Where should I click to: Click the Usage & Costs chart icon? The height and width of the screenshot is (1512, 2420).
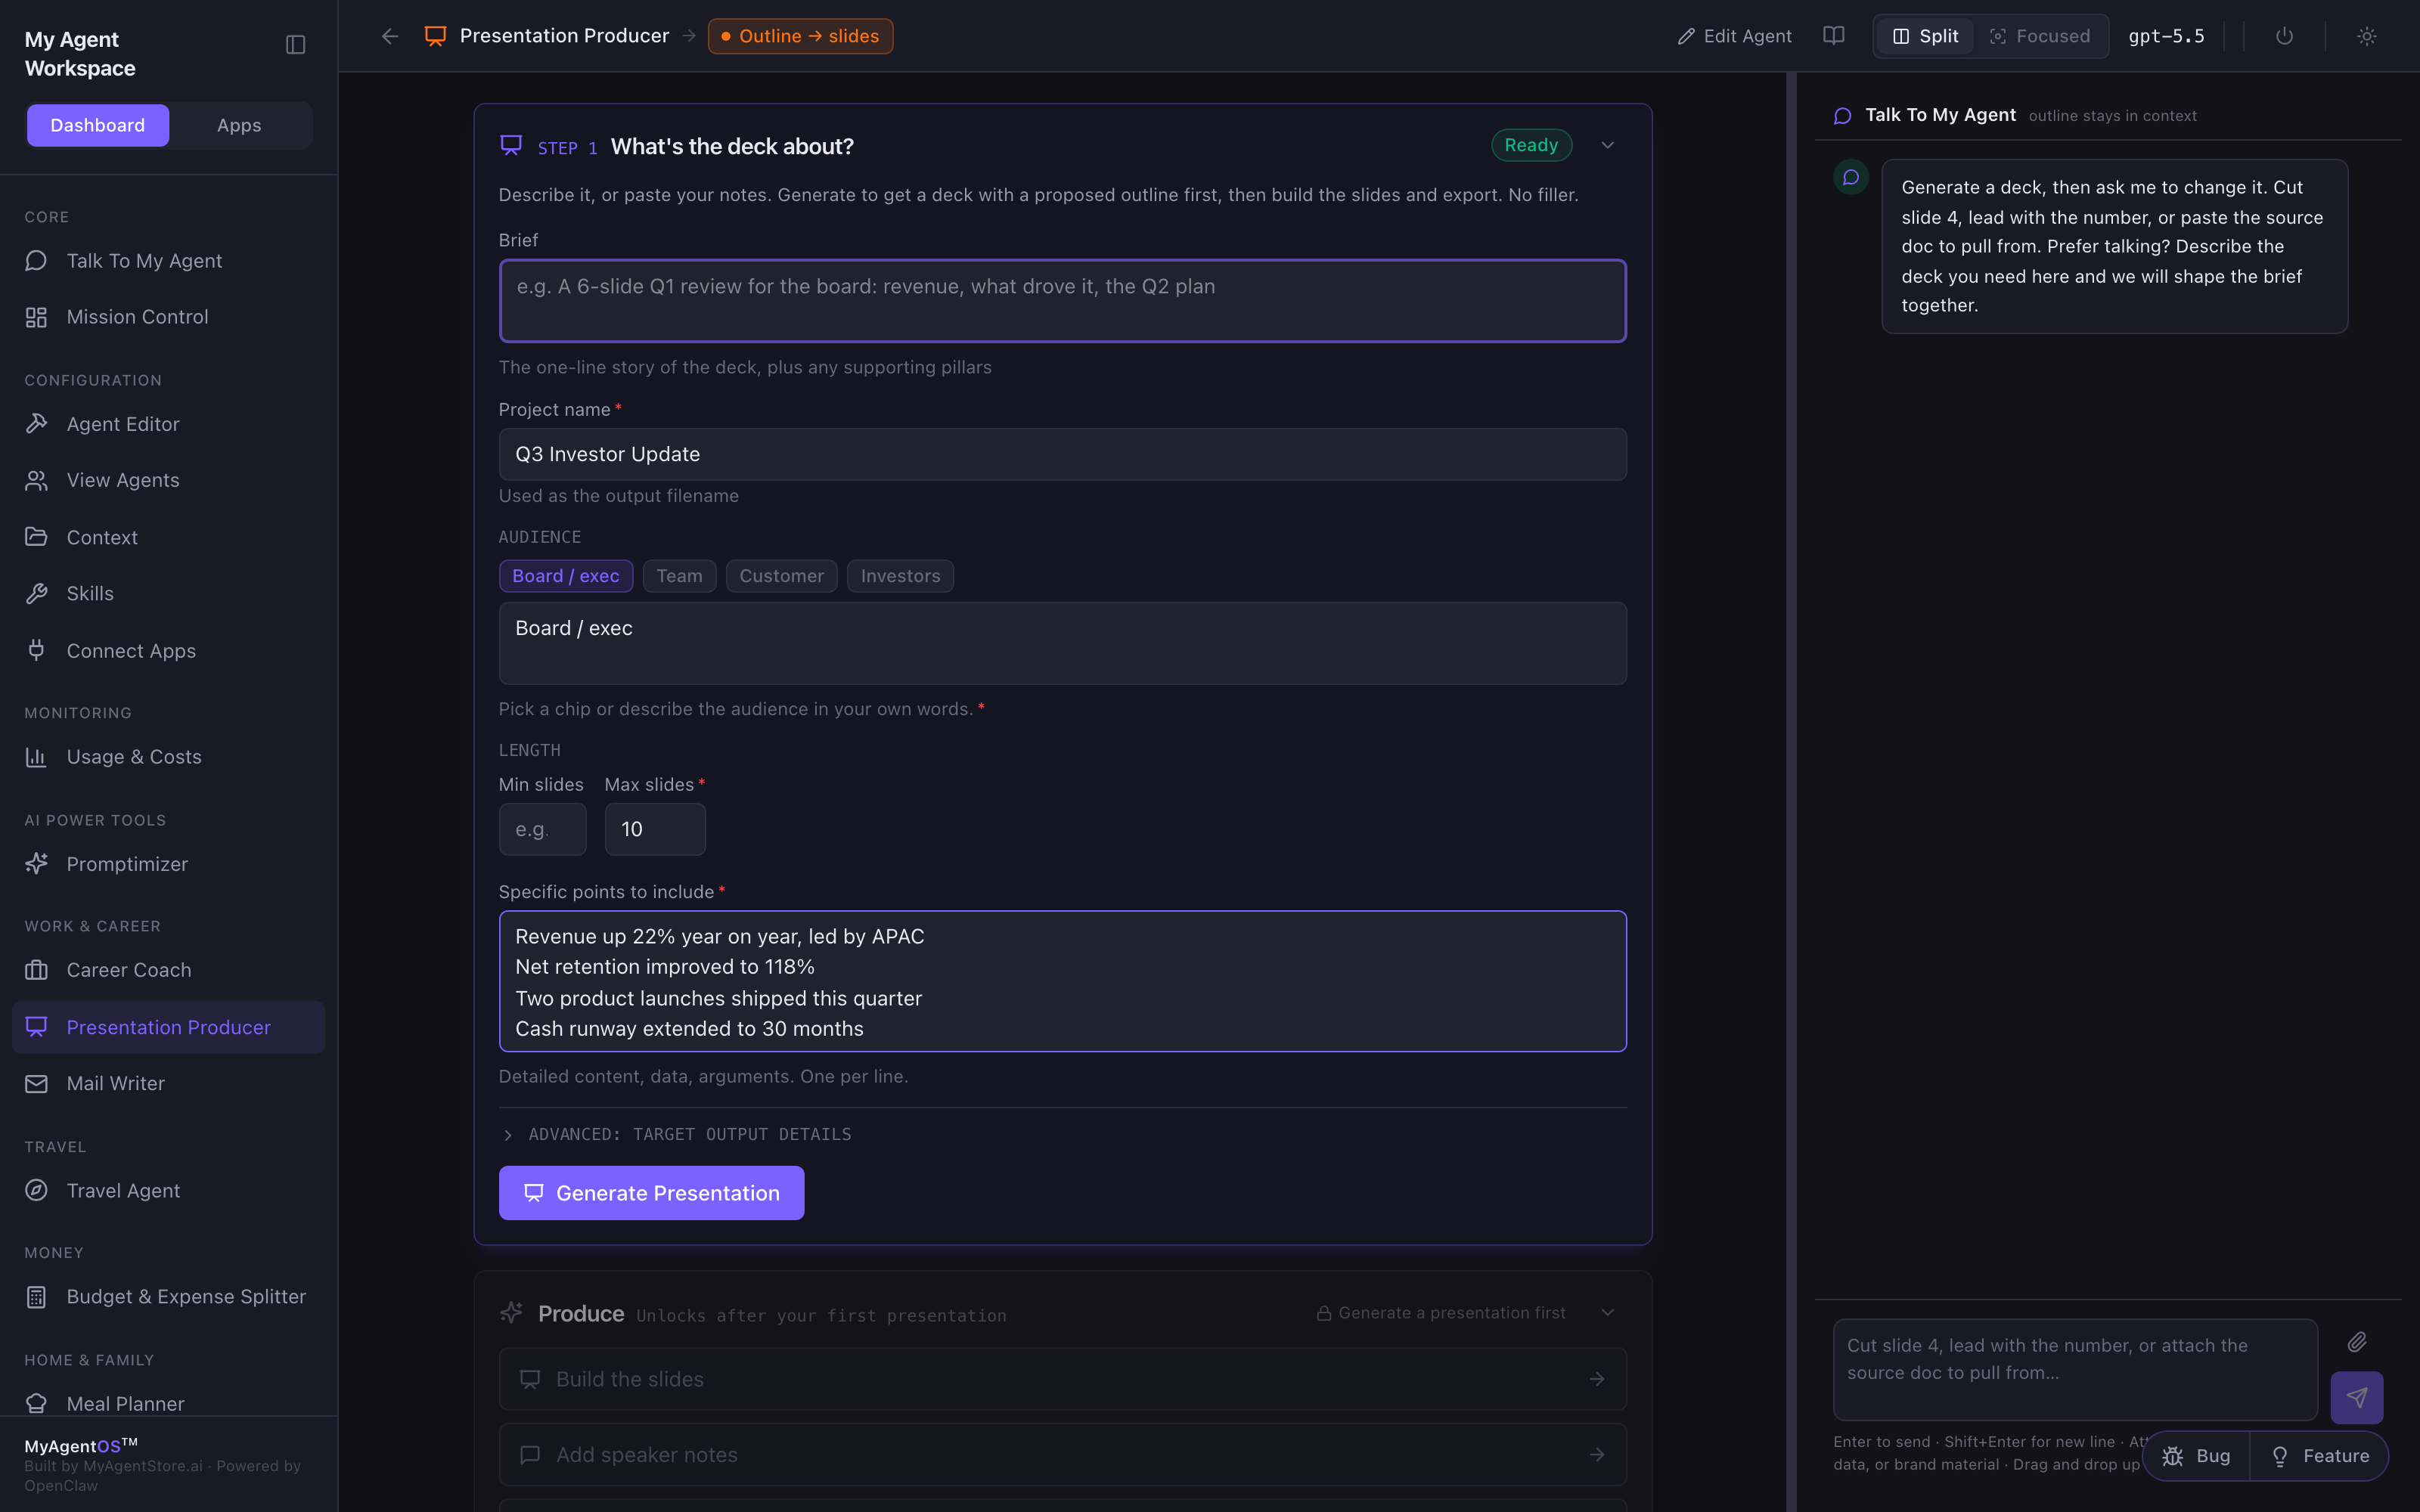pos(36,757)
